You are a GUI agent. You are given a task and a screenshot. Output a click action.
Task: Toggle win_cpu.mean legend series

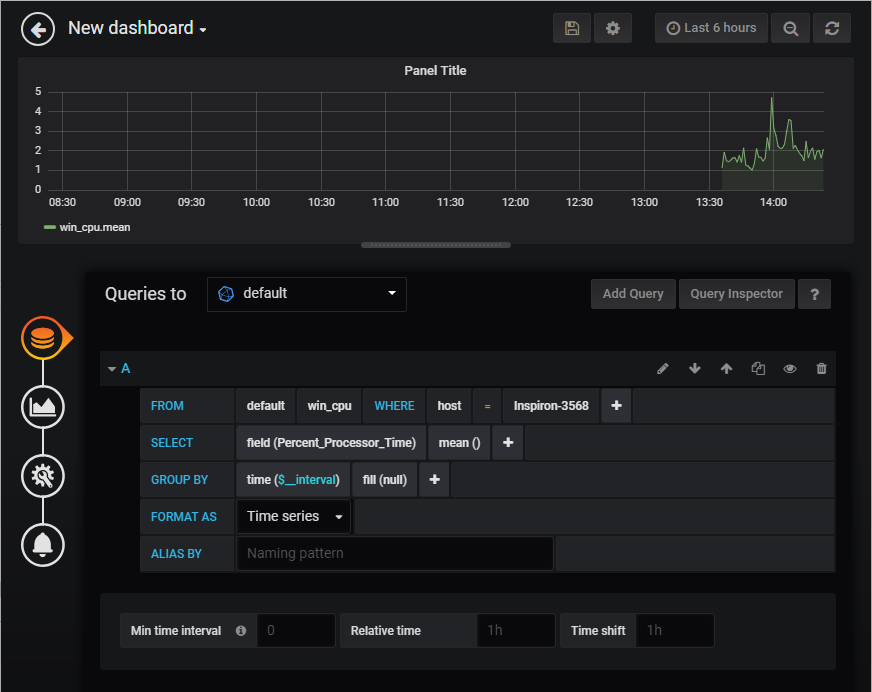[95, 228]
